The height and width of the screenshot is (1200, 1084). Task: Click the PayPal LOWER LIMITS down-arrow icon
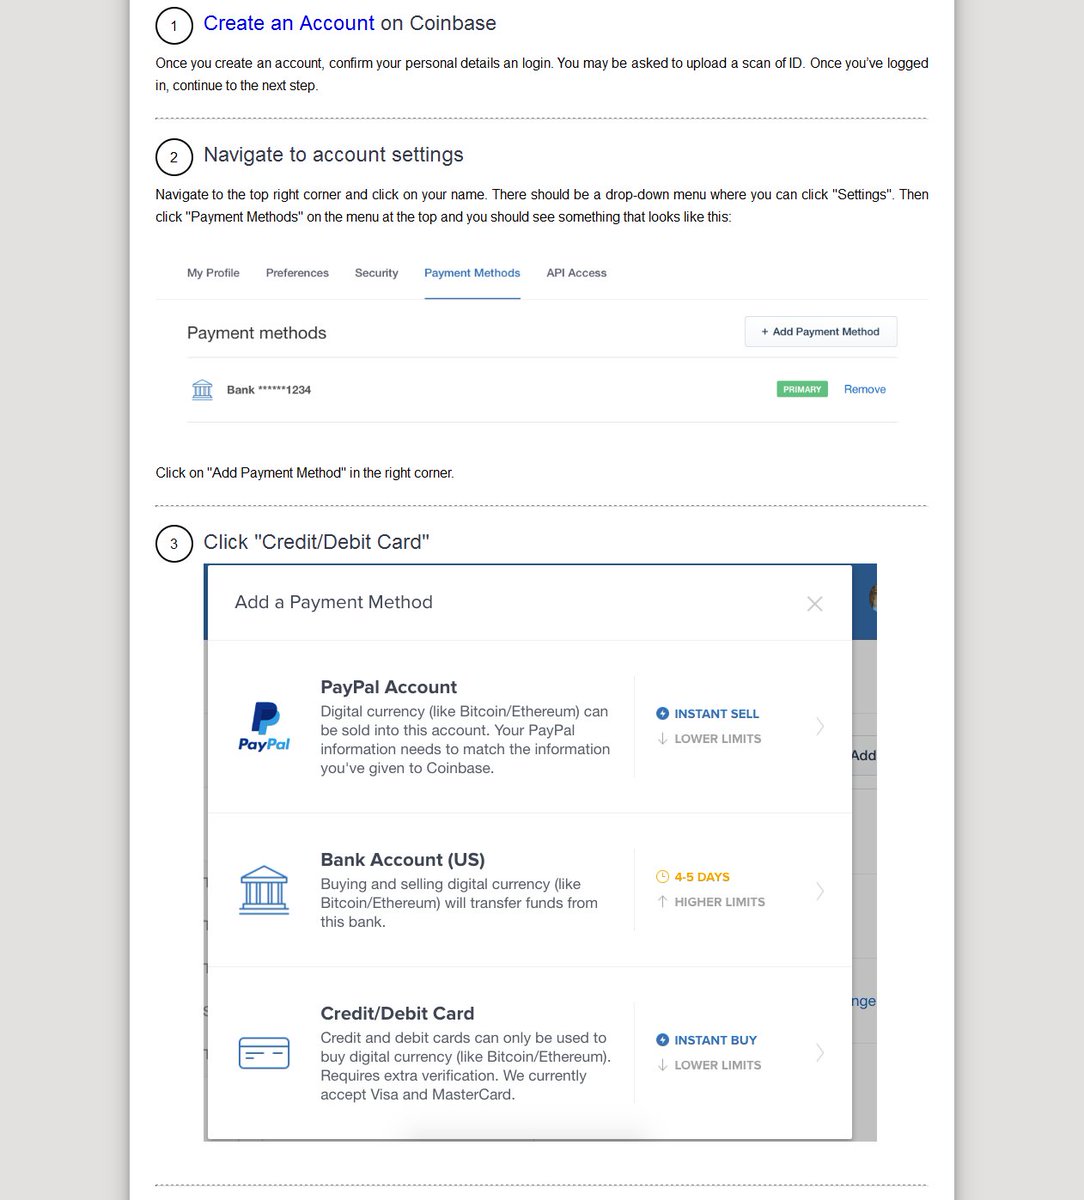click(x=662, y=739)
